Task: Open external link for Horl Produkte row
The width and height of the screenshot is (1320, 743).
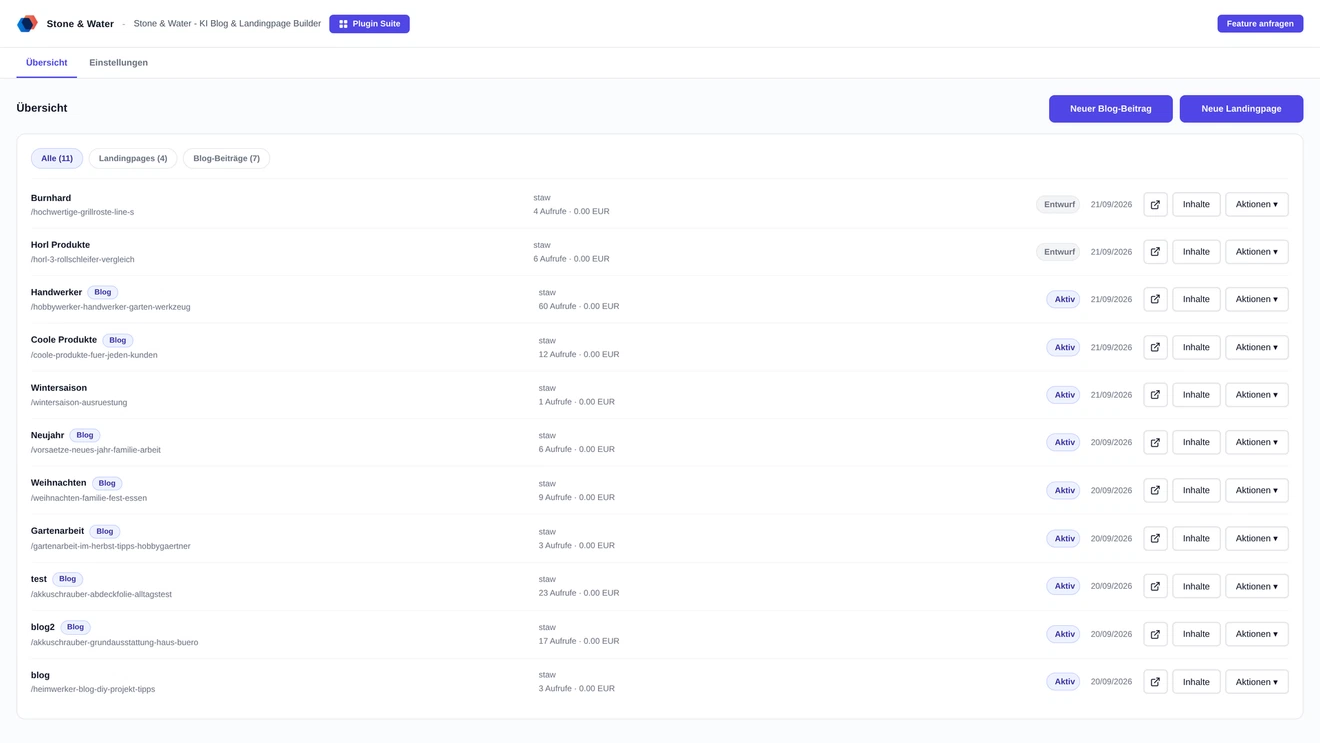Action: (1155, 252)
